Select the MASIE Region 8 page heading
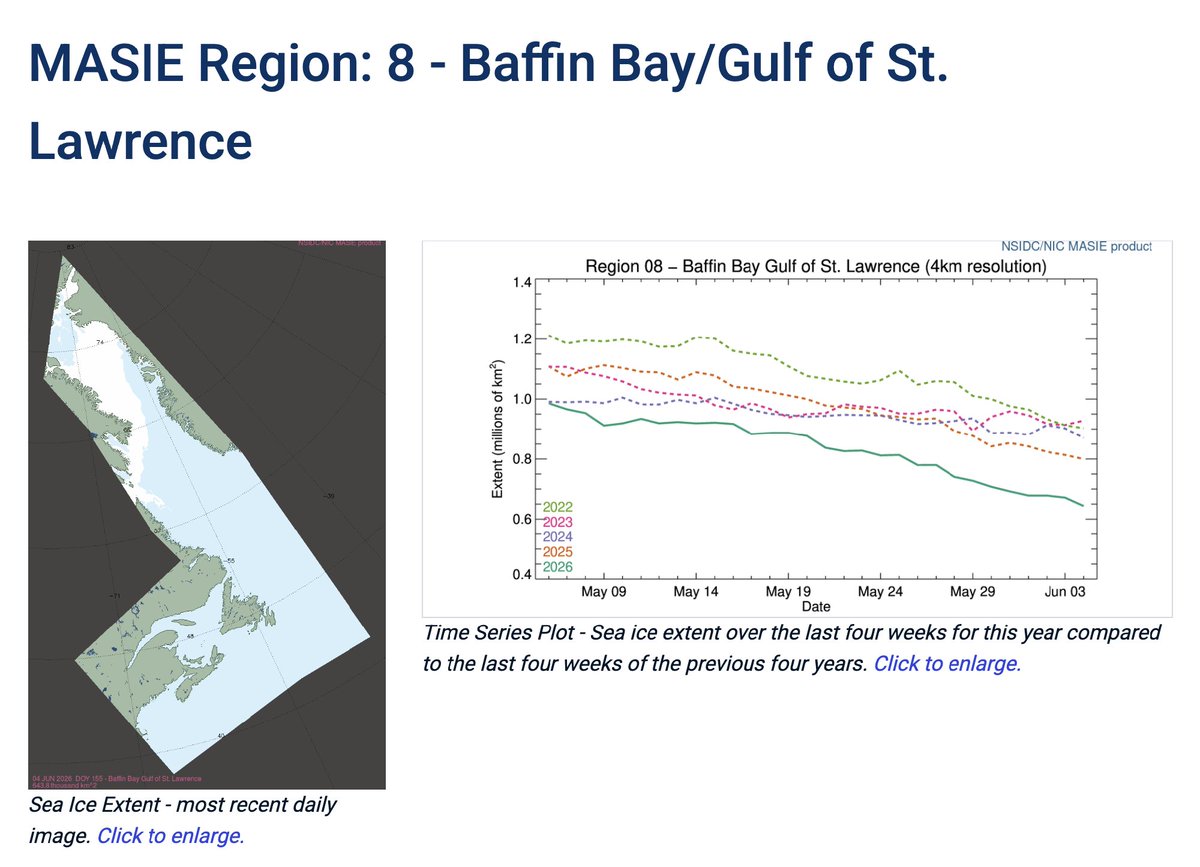Viewport: 1200px width, 867px height. click(489, 100)
